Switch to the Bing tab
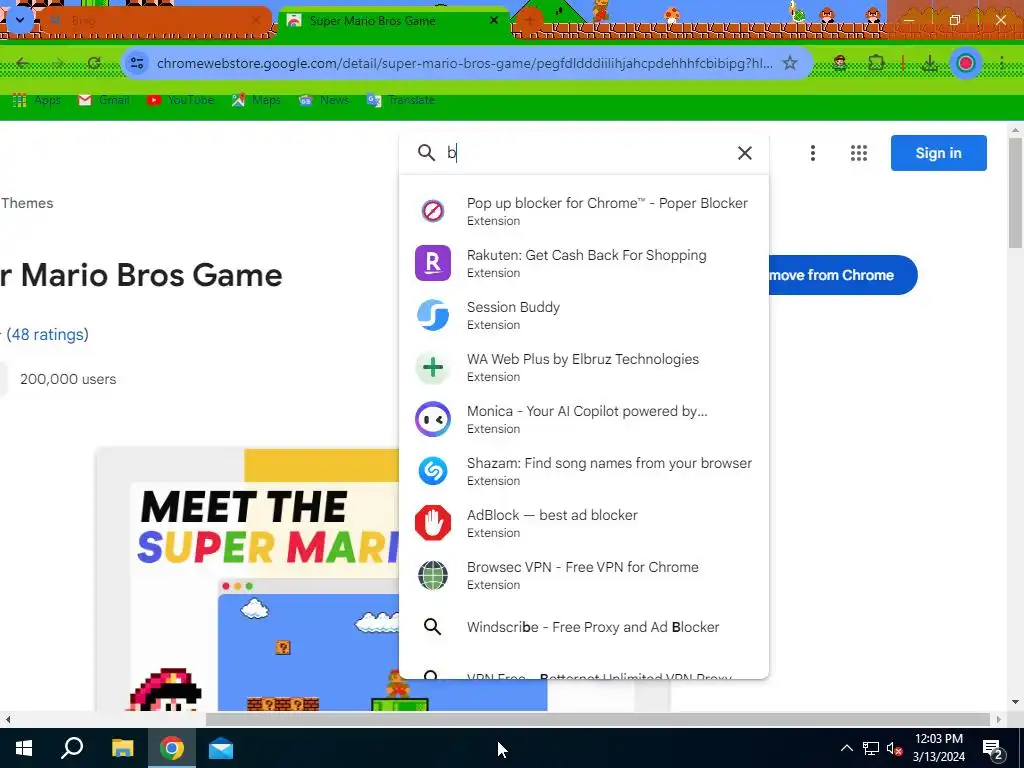The height and width of the screenshot is (768, 1024). pyautogui.click(x=156, y=21)
